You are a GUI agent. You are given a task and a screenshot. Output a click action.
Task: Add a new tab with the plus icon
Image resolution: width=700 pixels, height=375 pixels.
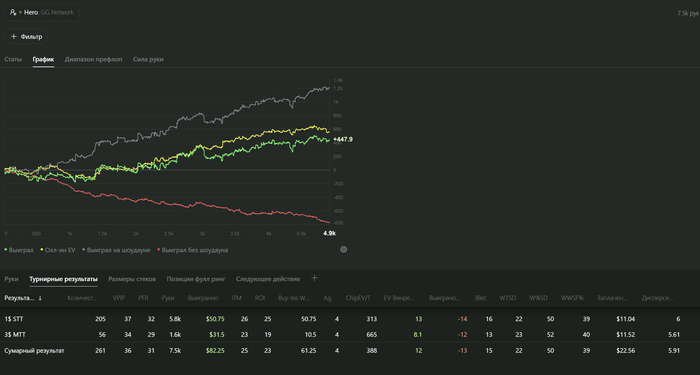tap(314, 278)
